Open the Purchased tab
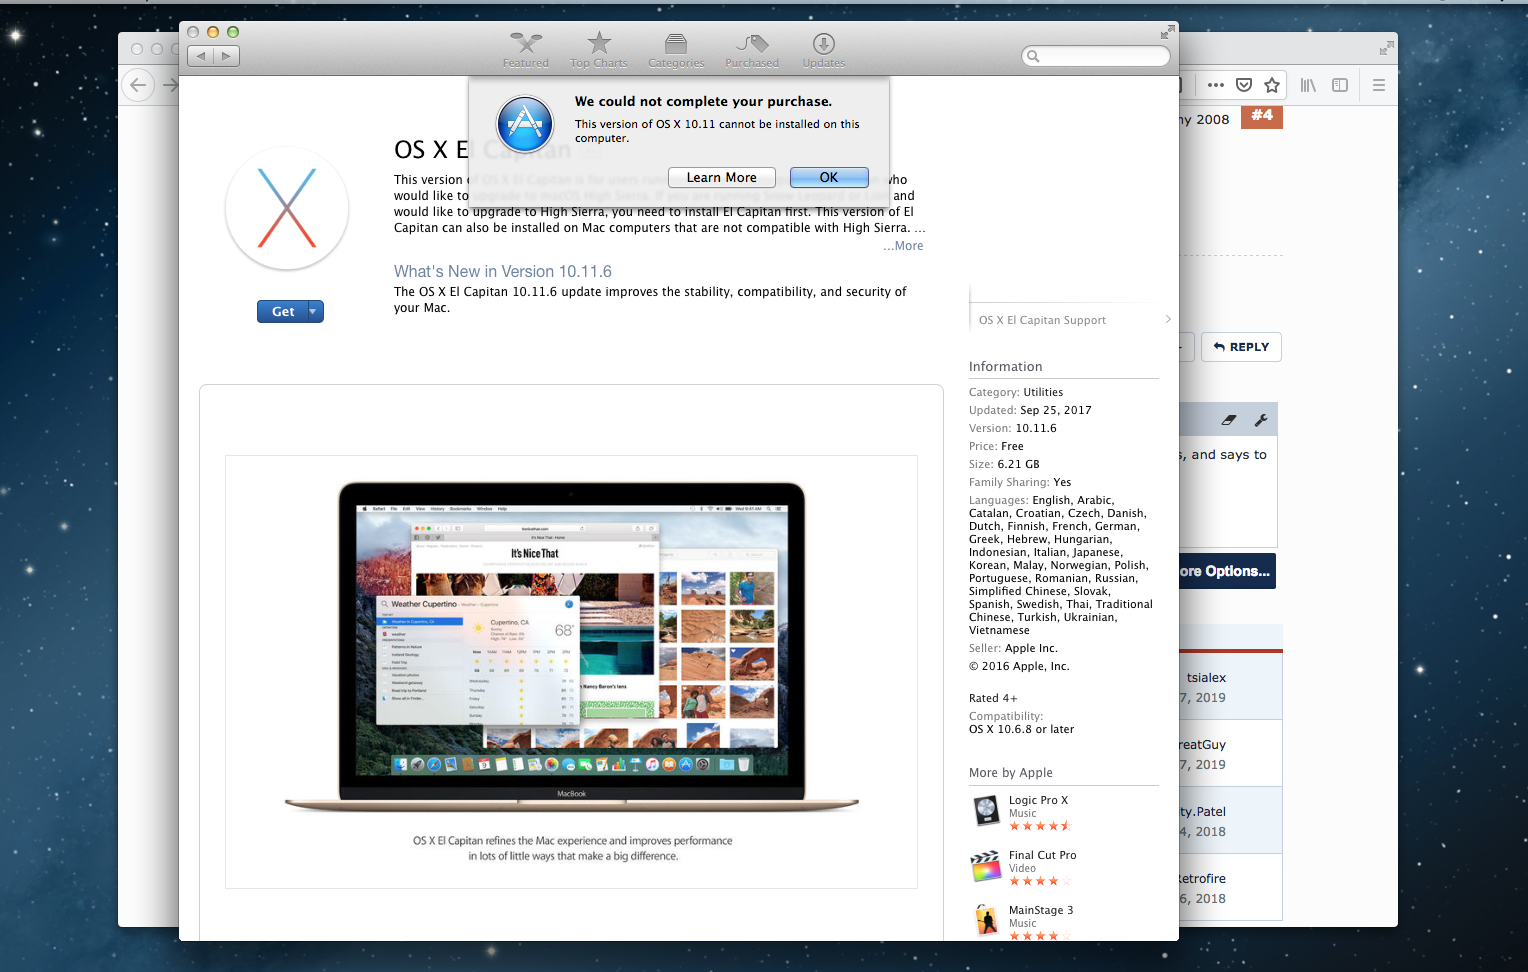The height and width of the screenshot is (972, 1528). [752, 50]
